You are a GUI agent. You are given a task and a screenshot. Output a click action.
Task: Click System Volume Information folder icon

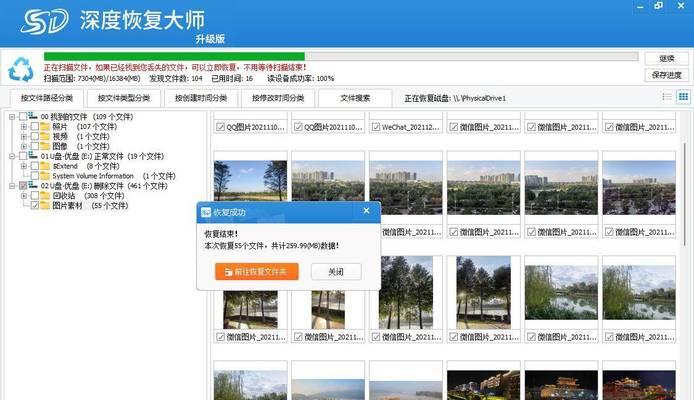coord(45,176)
